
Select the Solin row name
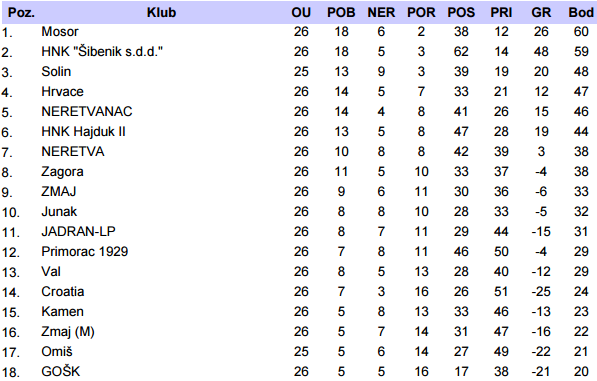click(56, 72)
